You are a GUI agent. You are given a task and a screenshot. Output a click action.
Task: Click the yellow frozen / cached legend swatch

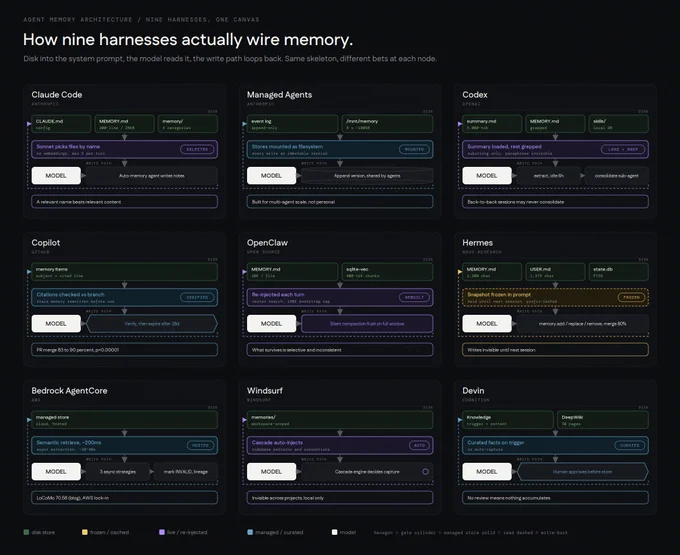(85, 532)
